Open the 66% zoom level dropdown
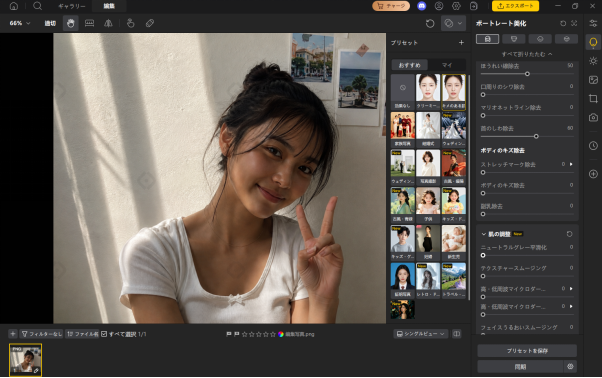602x378 pixels. pos(20,23)
